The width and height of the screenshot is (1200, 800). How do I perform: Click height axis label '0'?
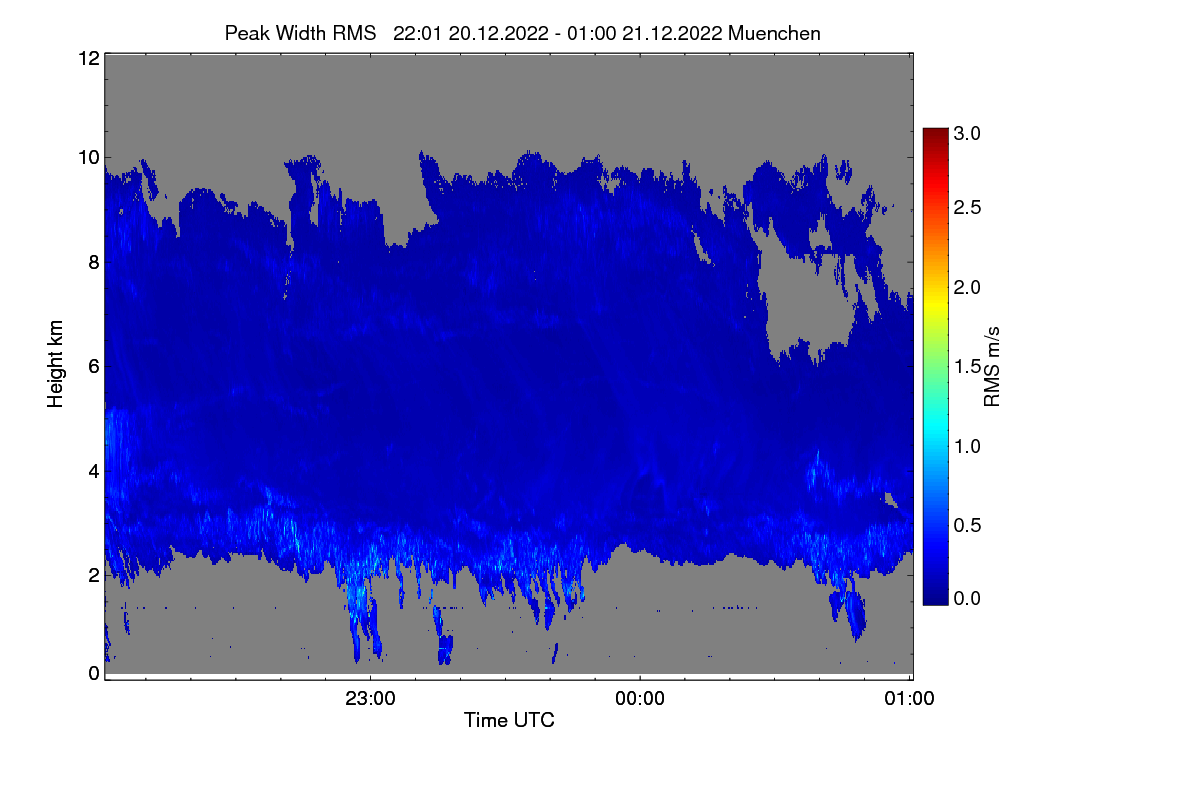click(x=94, y=673)
